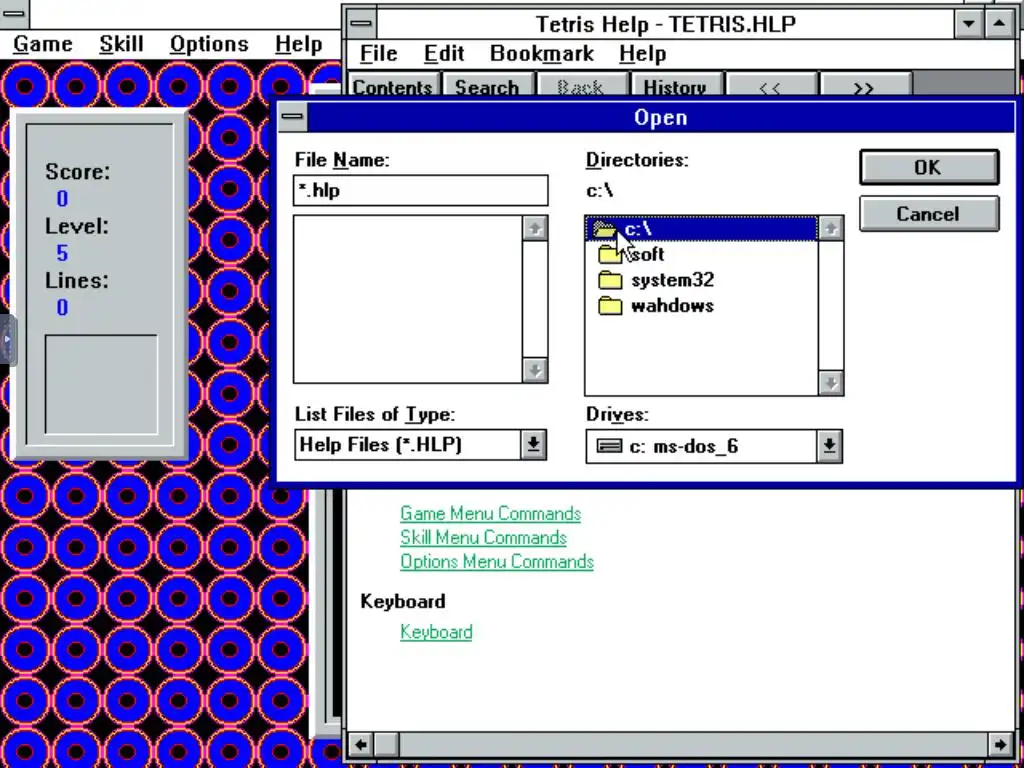Open the Bookmark menu in Tetris Help
The image size is (1024, 768).
[542, 54]
